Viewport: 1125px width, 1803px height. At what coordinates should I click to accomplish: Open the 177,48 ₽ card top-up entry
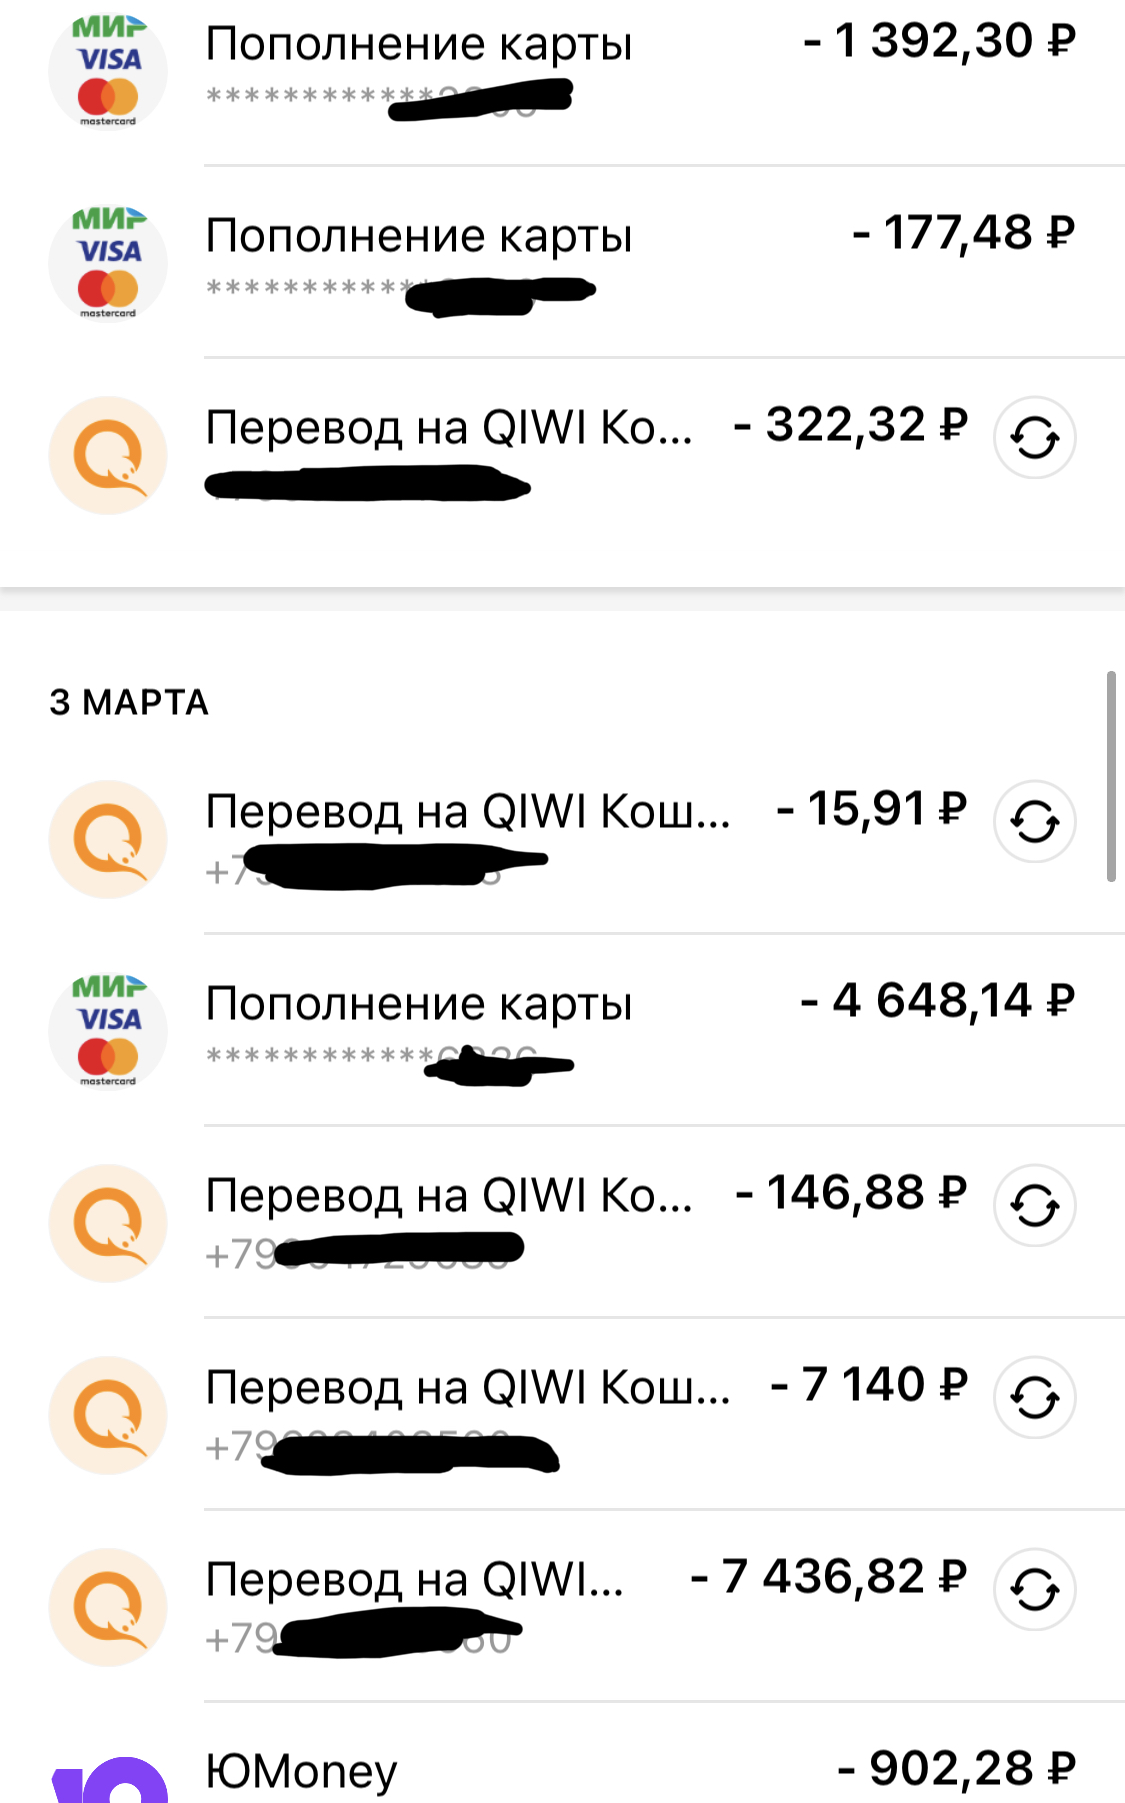(x=418, y=237)
